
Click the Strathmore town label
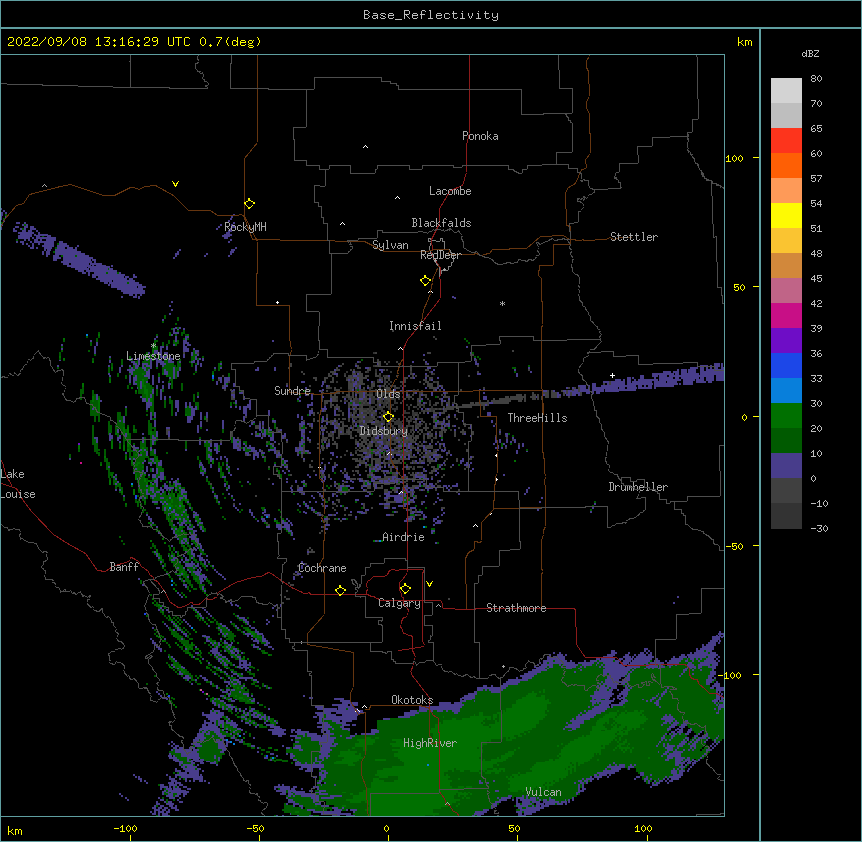point(516,608)
